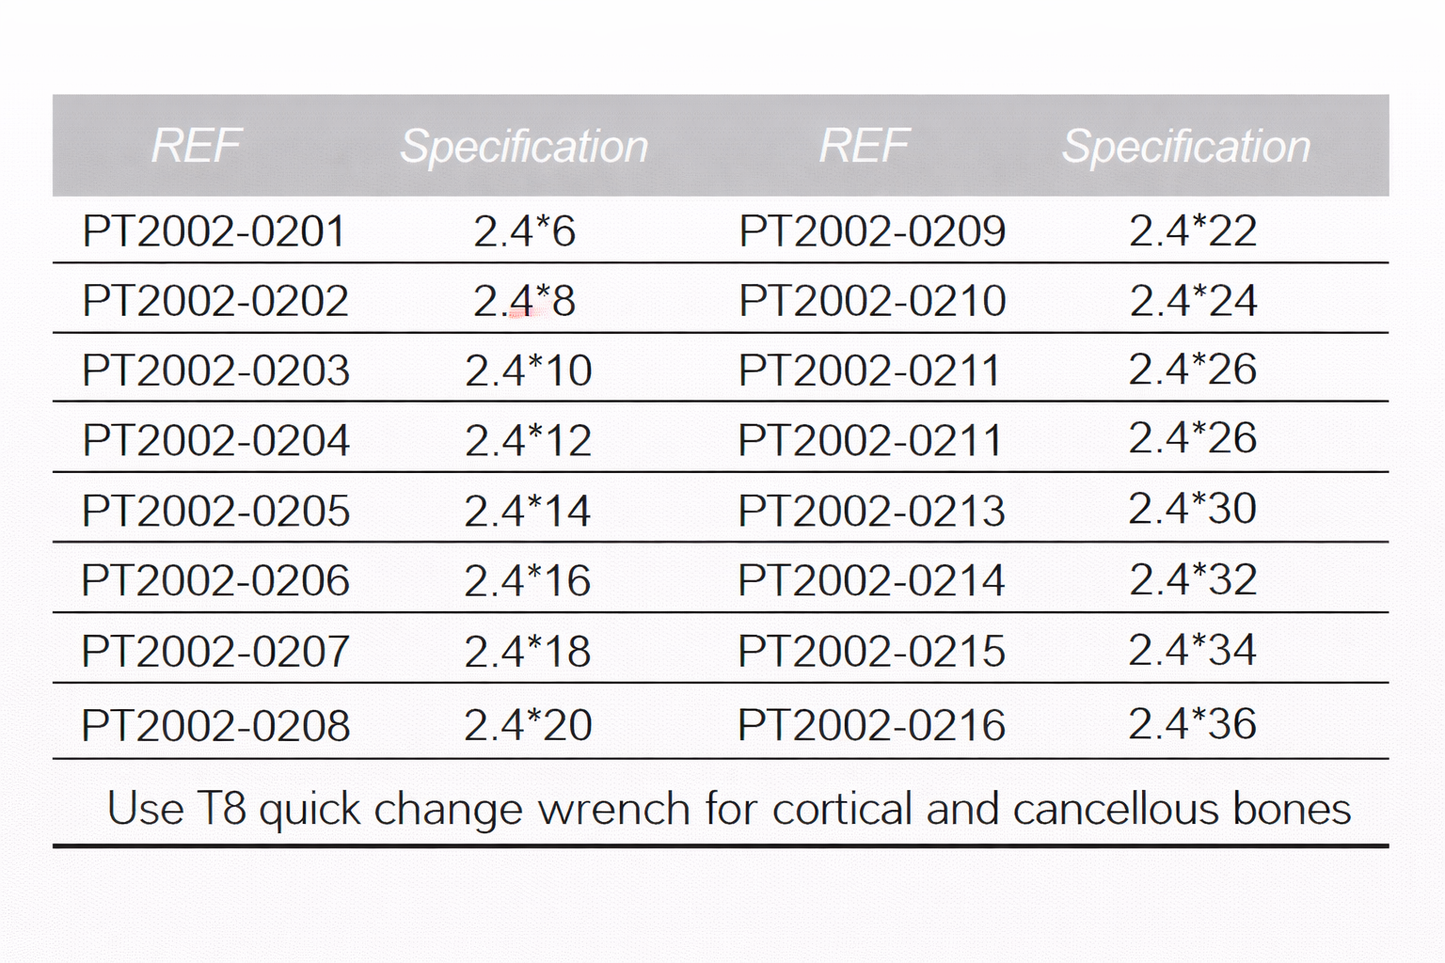Viewport: 1445px width, 963px height.
Task: Click the left REF column header
Action: click(196, 146)
